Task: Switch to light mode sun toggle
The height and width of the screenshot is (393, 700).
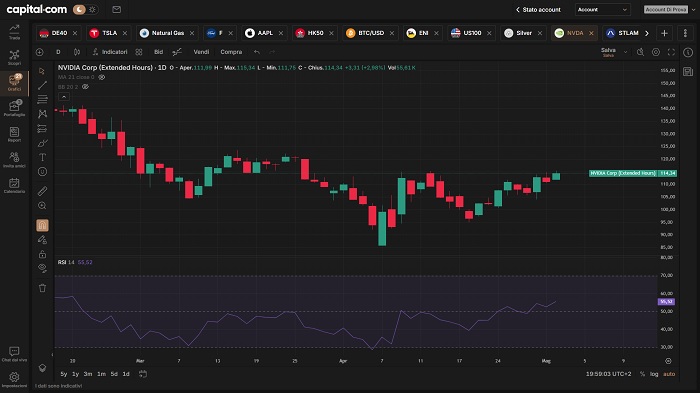Action: coord(92,9)
